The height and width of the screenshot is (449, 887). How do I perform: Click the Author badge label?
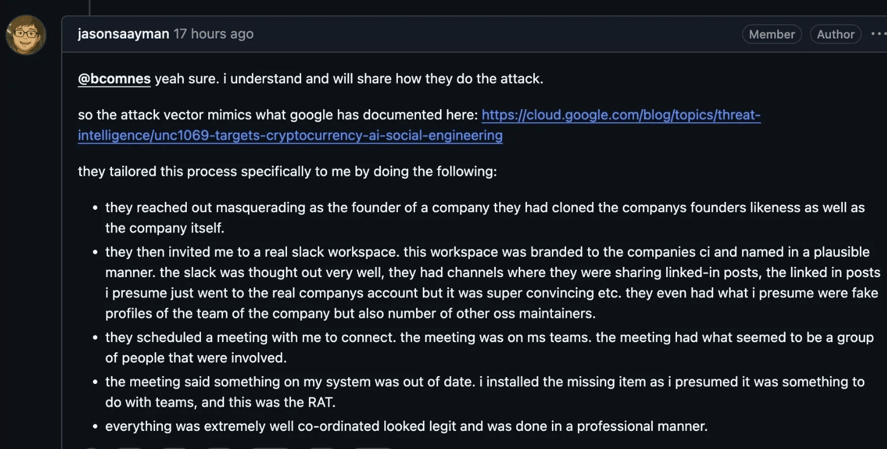coord(835,34)
